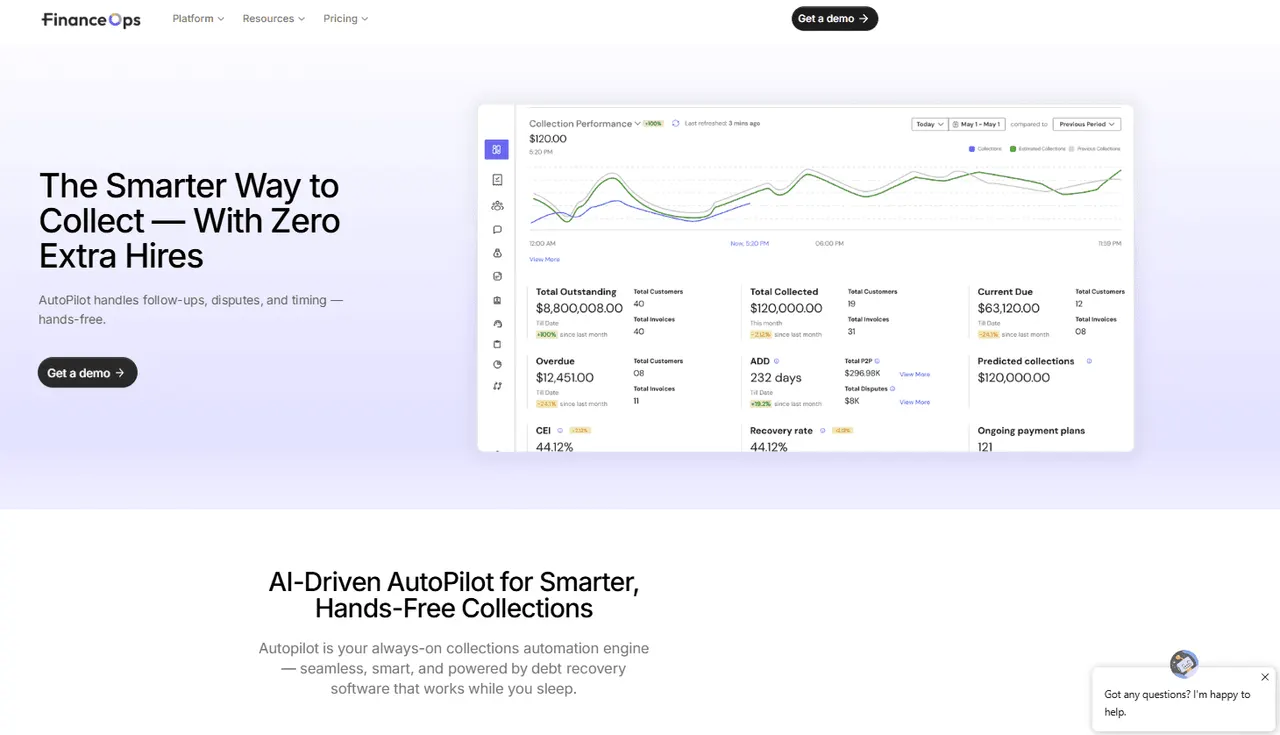
Task: Open the pie chart sidebar icon
Action: pos(497,365)
